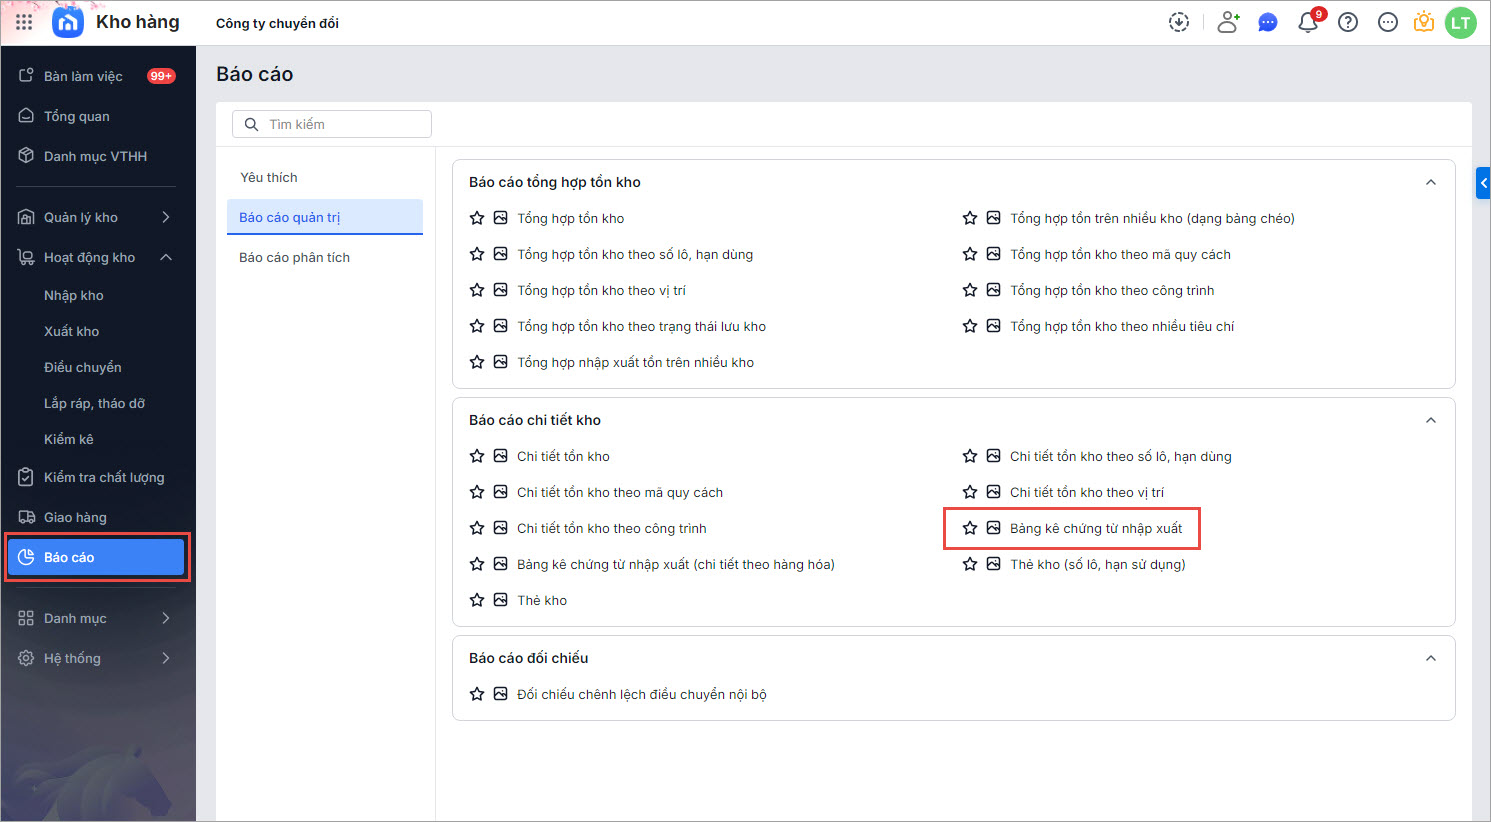Screen dimensions: 1491x822
Task: Click the invite user icon
Action: pyautogui.click(x=1228, y=23)
